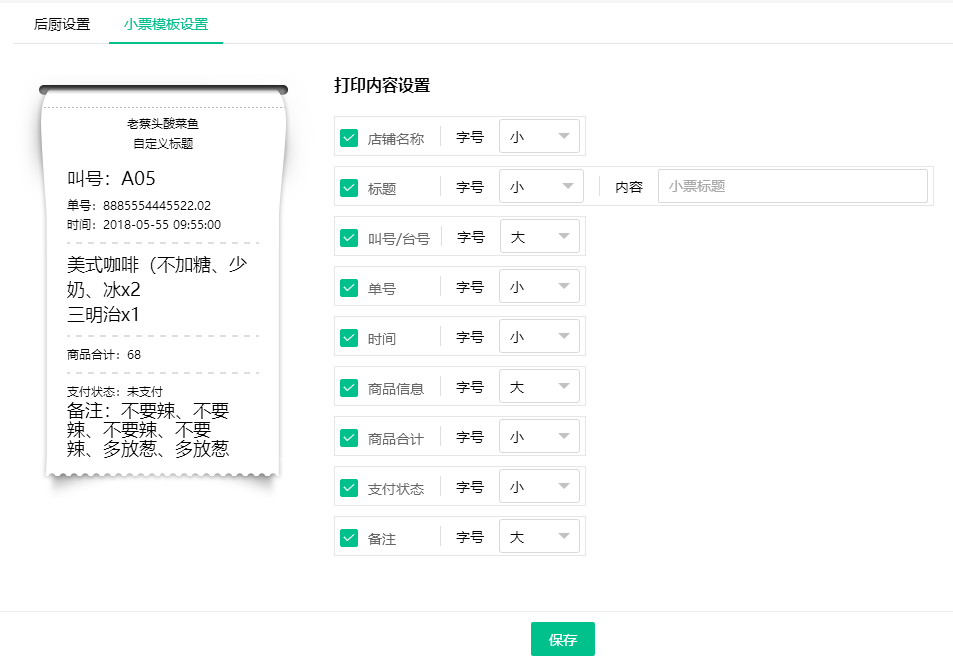953x671 pixels.
Task: Disable the 叫号/台号 print option
Action: pos(347,236)
